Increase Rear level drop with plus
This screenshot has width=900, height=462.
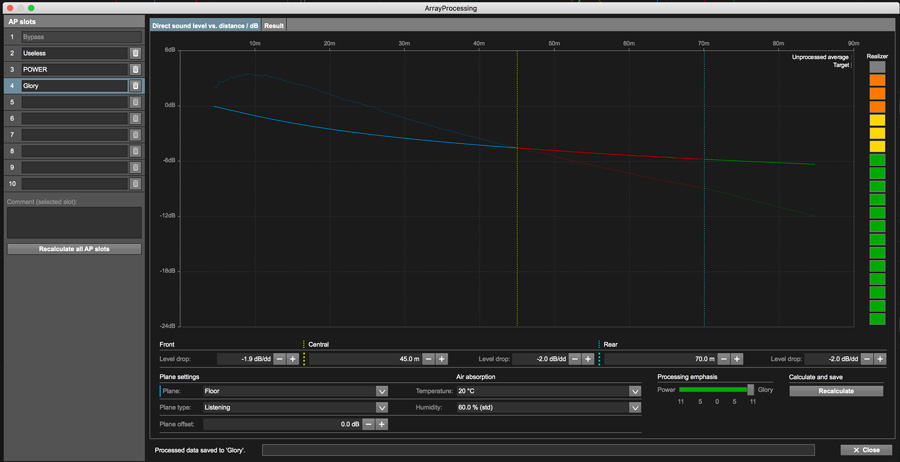coord(880,359)
